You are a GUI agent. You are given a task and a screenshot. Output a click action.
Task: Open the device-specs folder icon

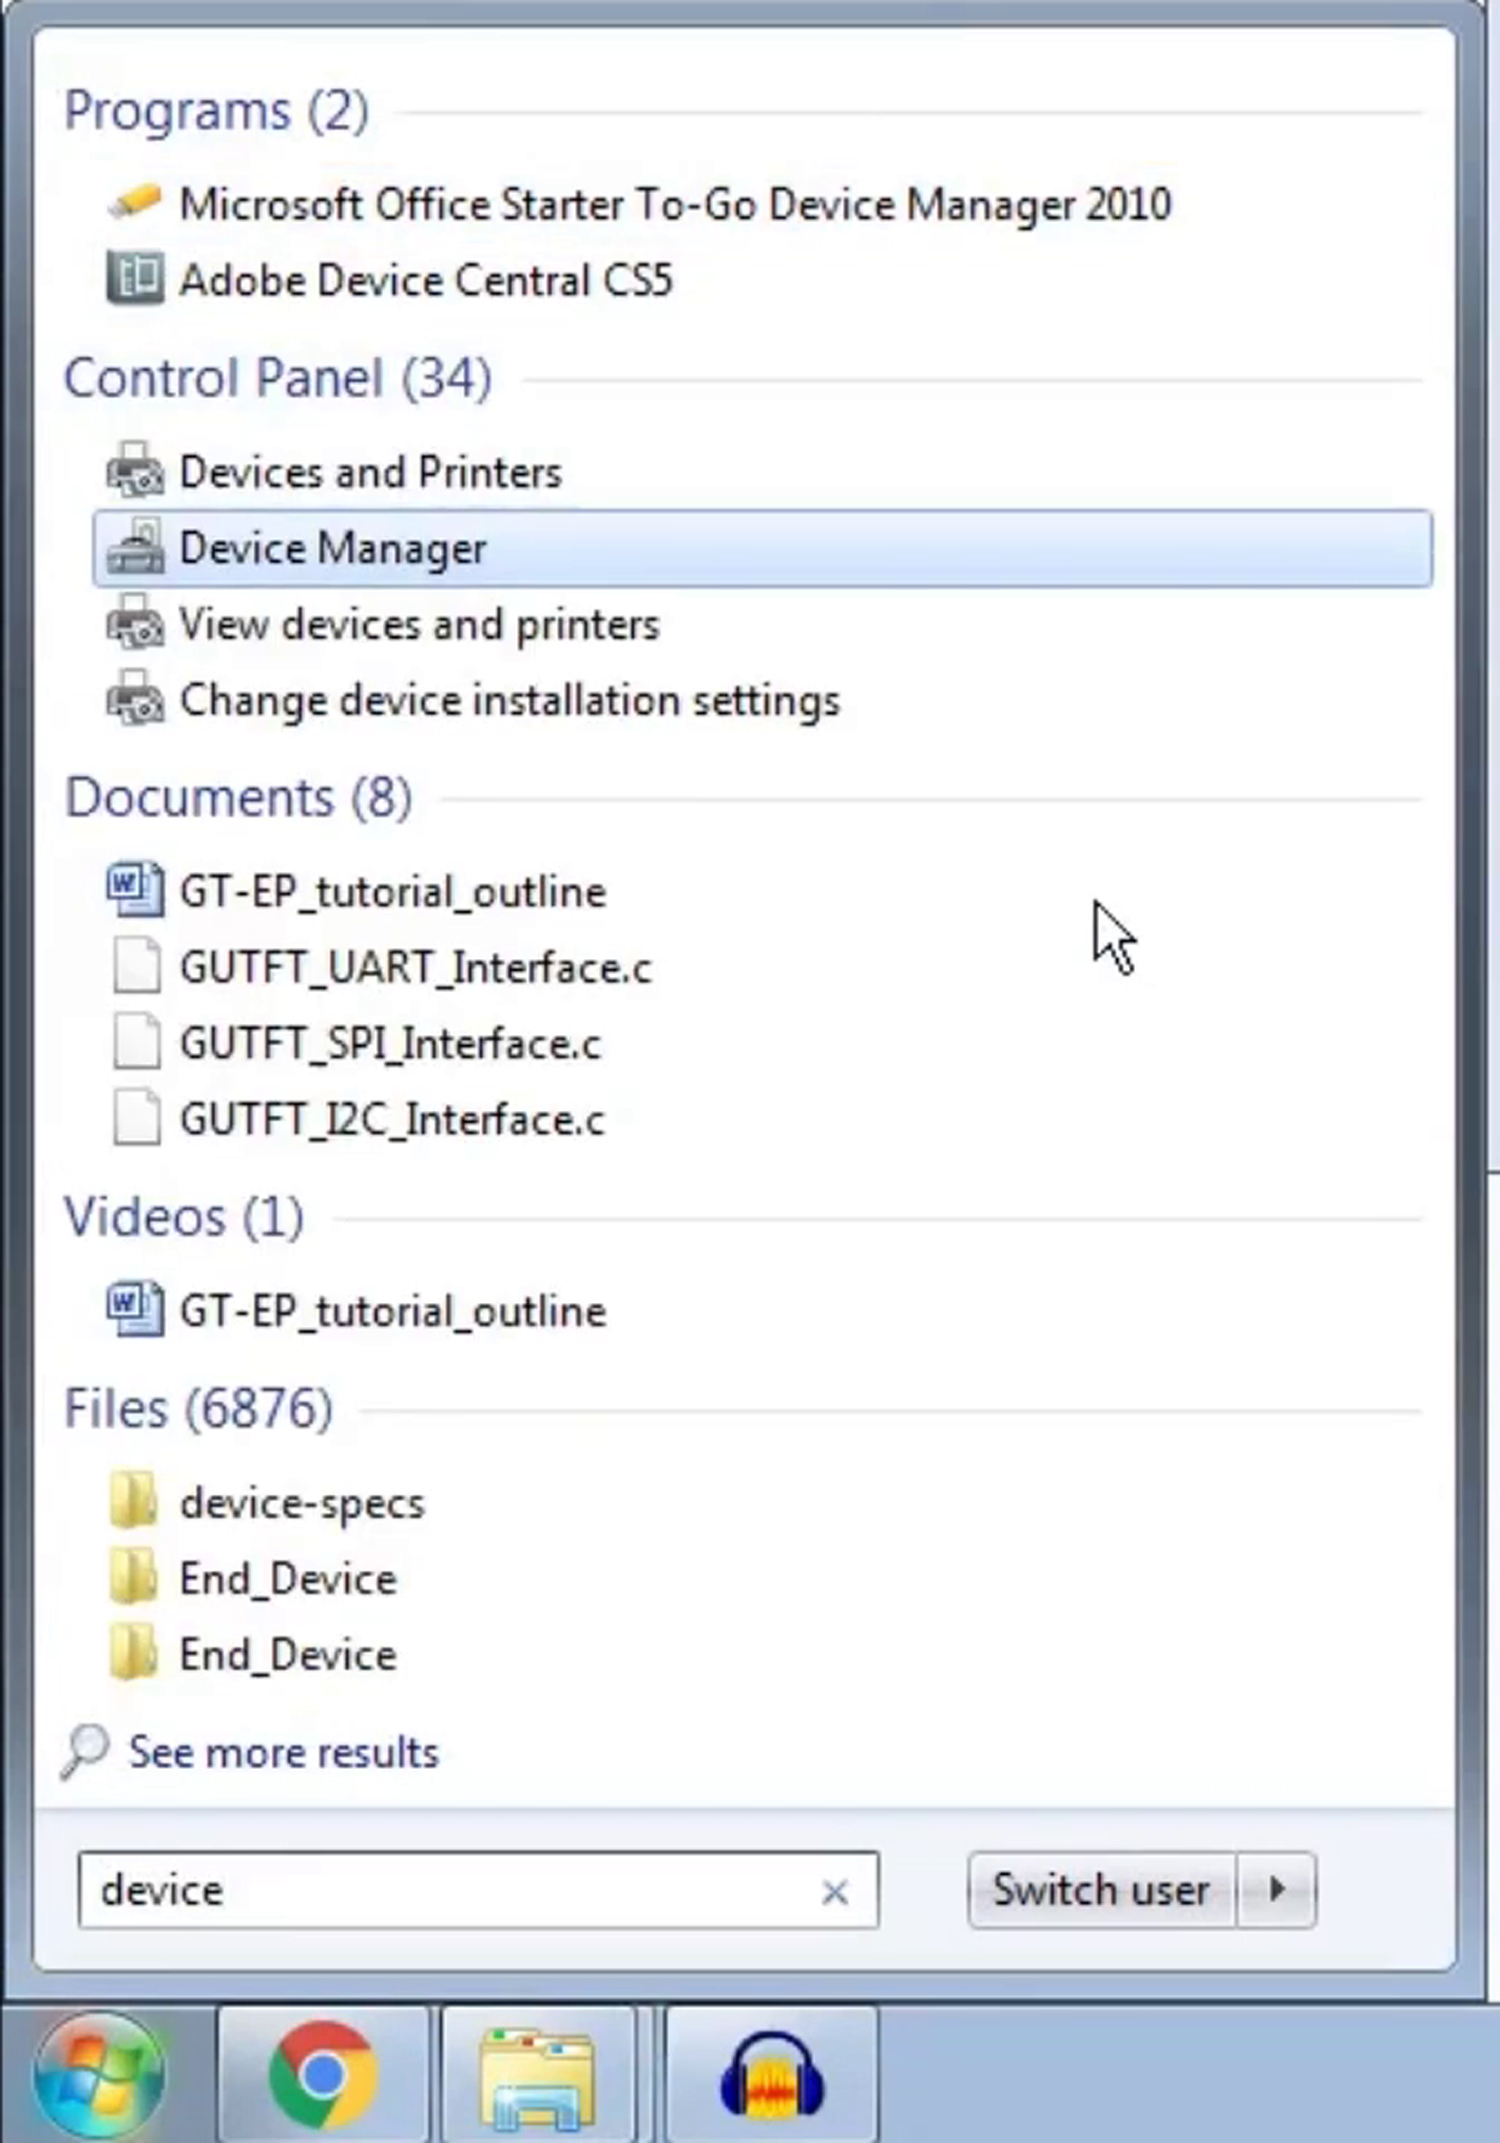(x=134, y=1502)
